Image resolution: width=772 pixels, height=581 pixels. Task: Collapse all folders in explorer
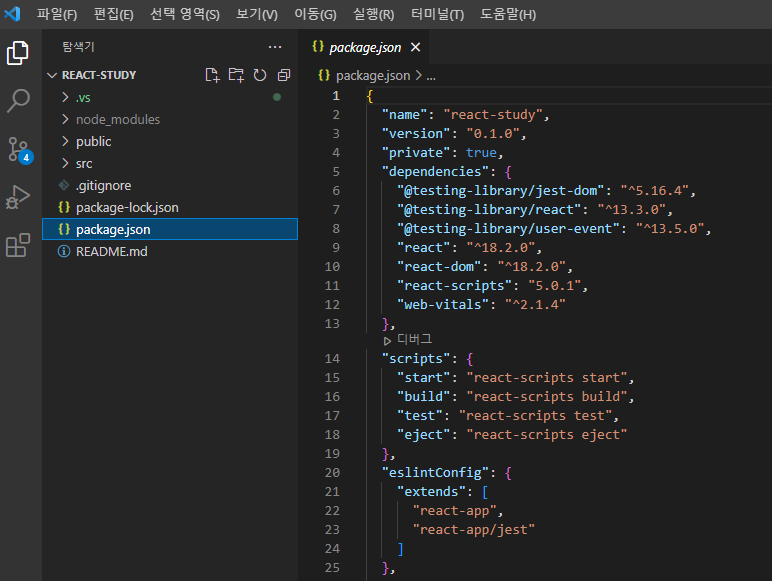(x=284, y=75)
